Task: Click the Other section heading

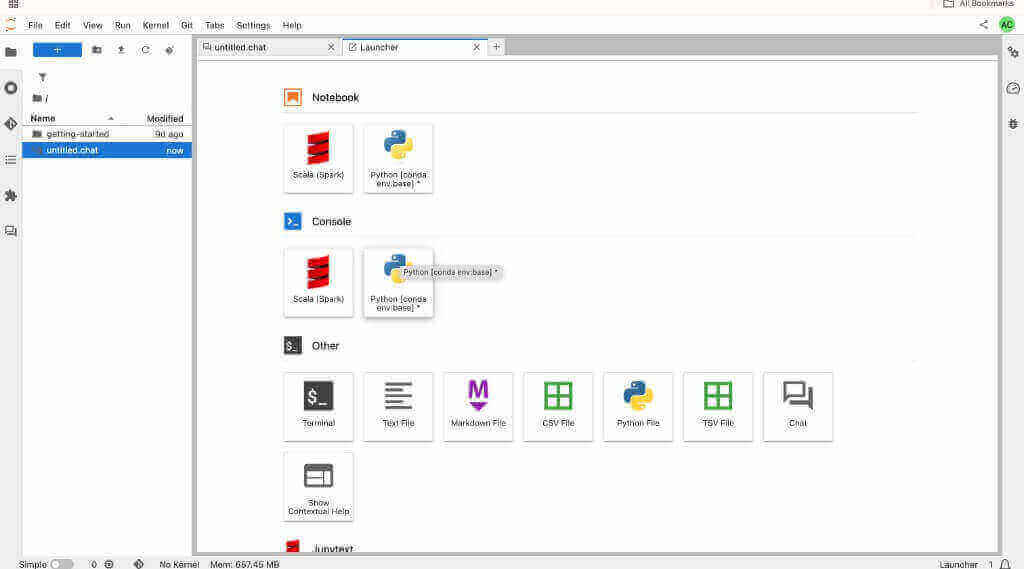Action: point(325,346)
